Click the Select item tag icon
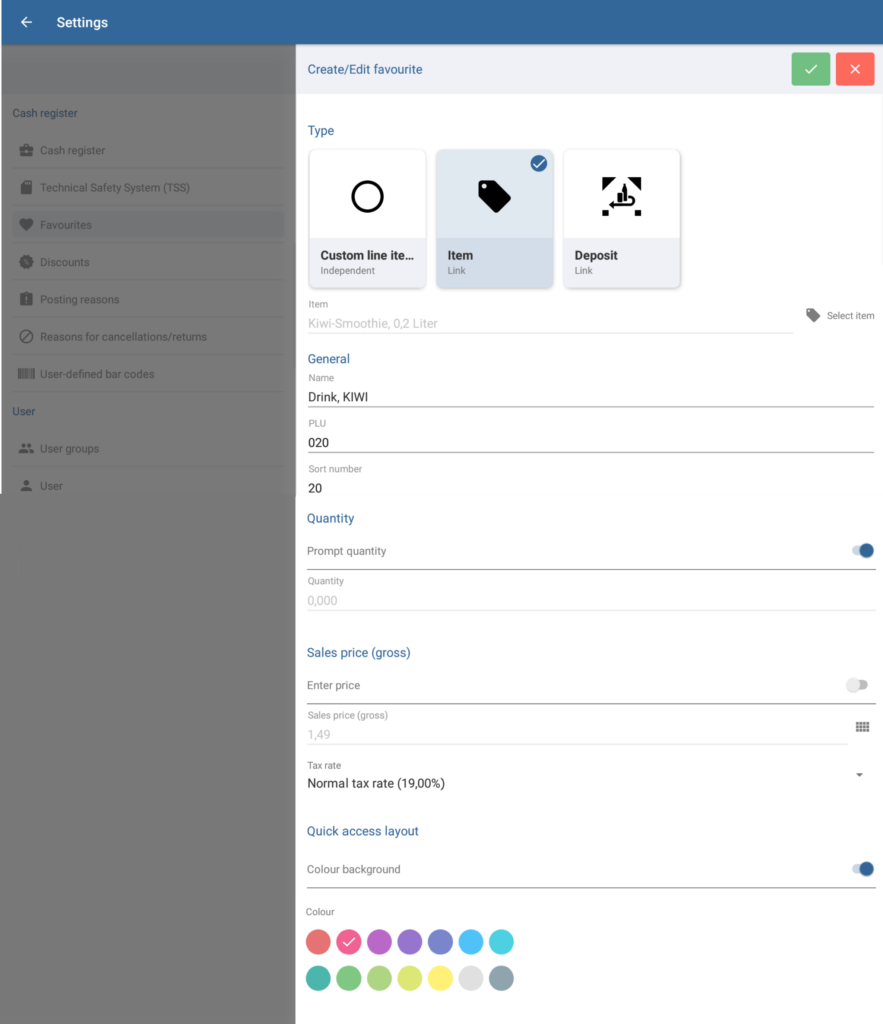 coord(814,315)
